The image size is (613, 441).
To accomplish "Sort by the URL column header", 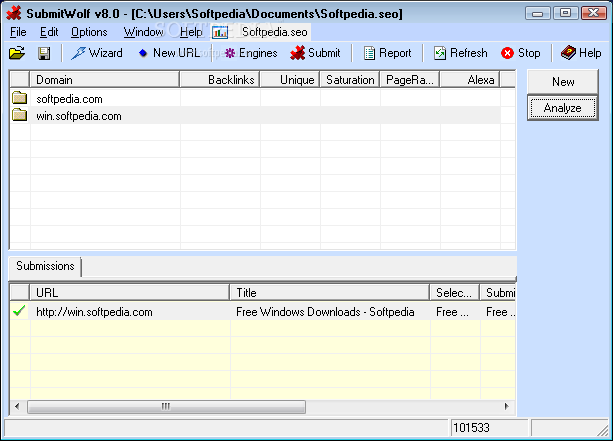I will 130,293.
